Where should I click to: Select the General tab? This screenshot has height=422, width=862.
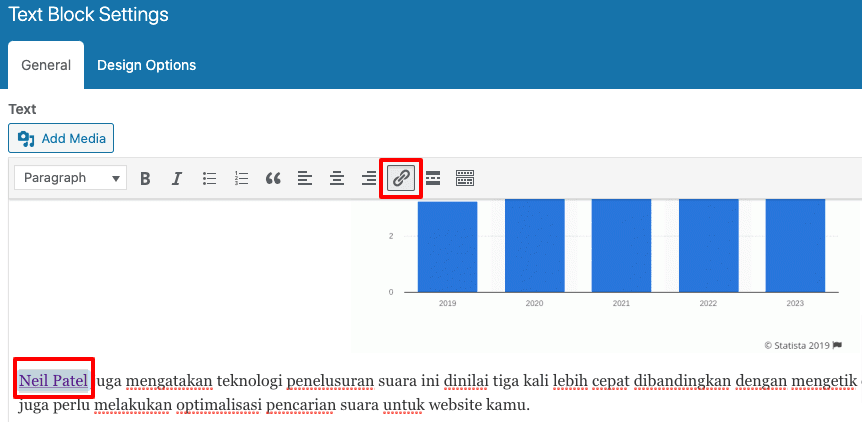[x=46, y=65]
